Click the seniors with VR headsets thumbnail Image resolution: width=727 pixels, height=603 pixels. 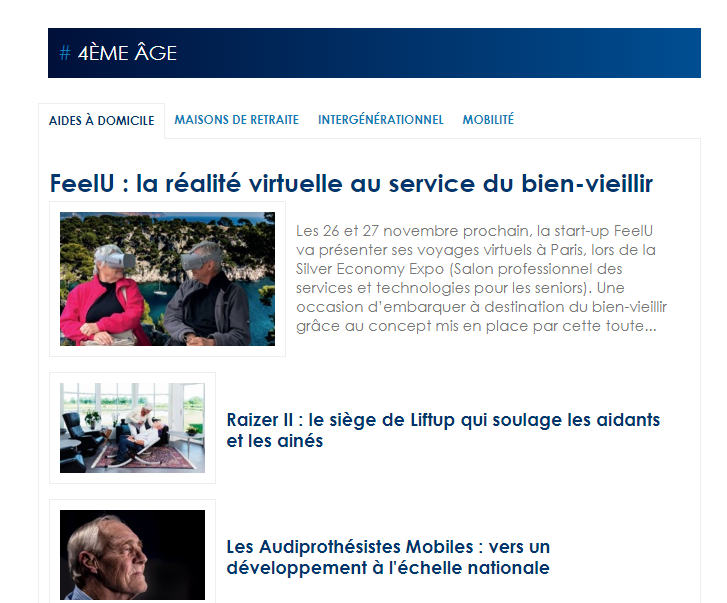click(167, 279)
